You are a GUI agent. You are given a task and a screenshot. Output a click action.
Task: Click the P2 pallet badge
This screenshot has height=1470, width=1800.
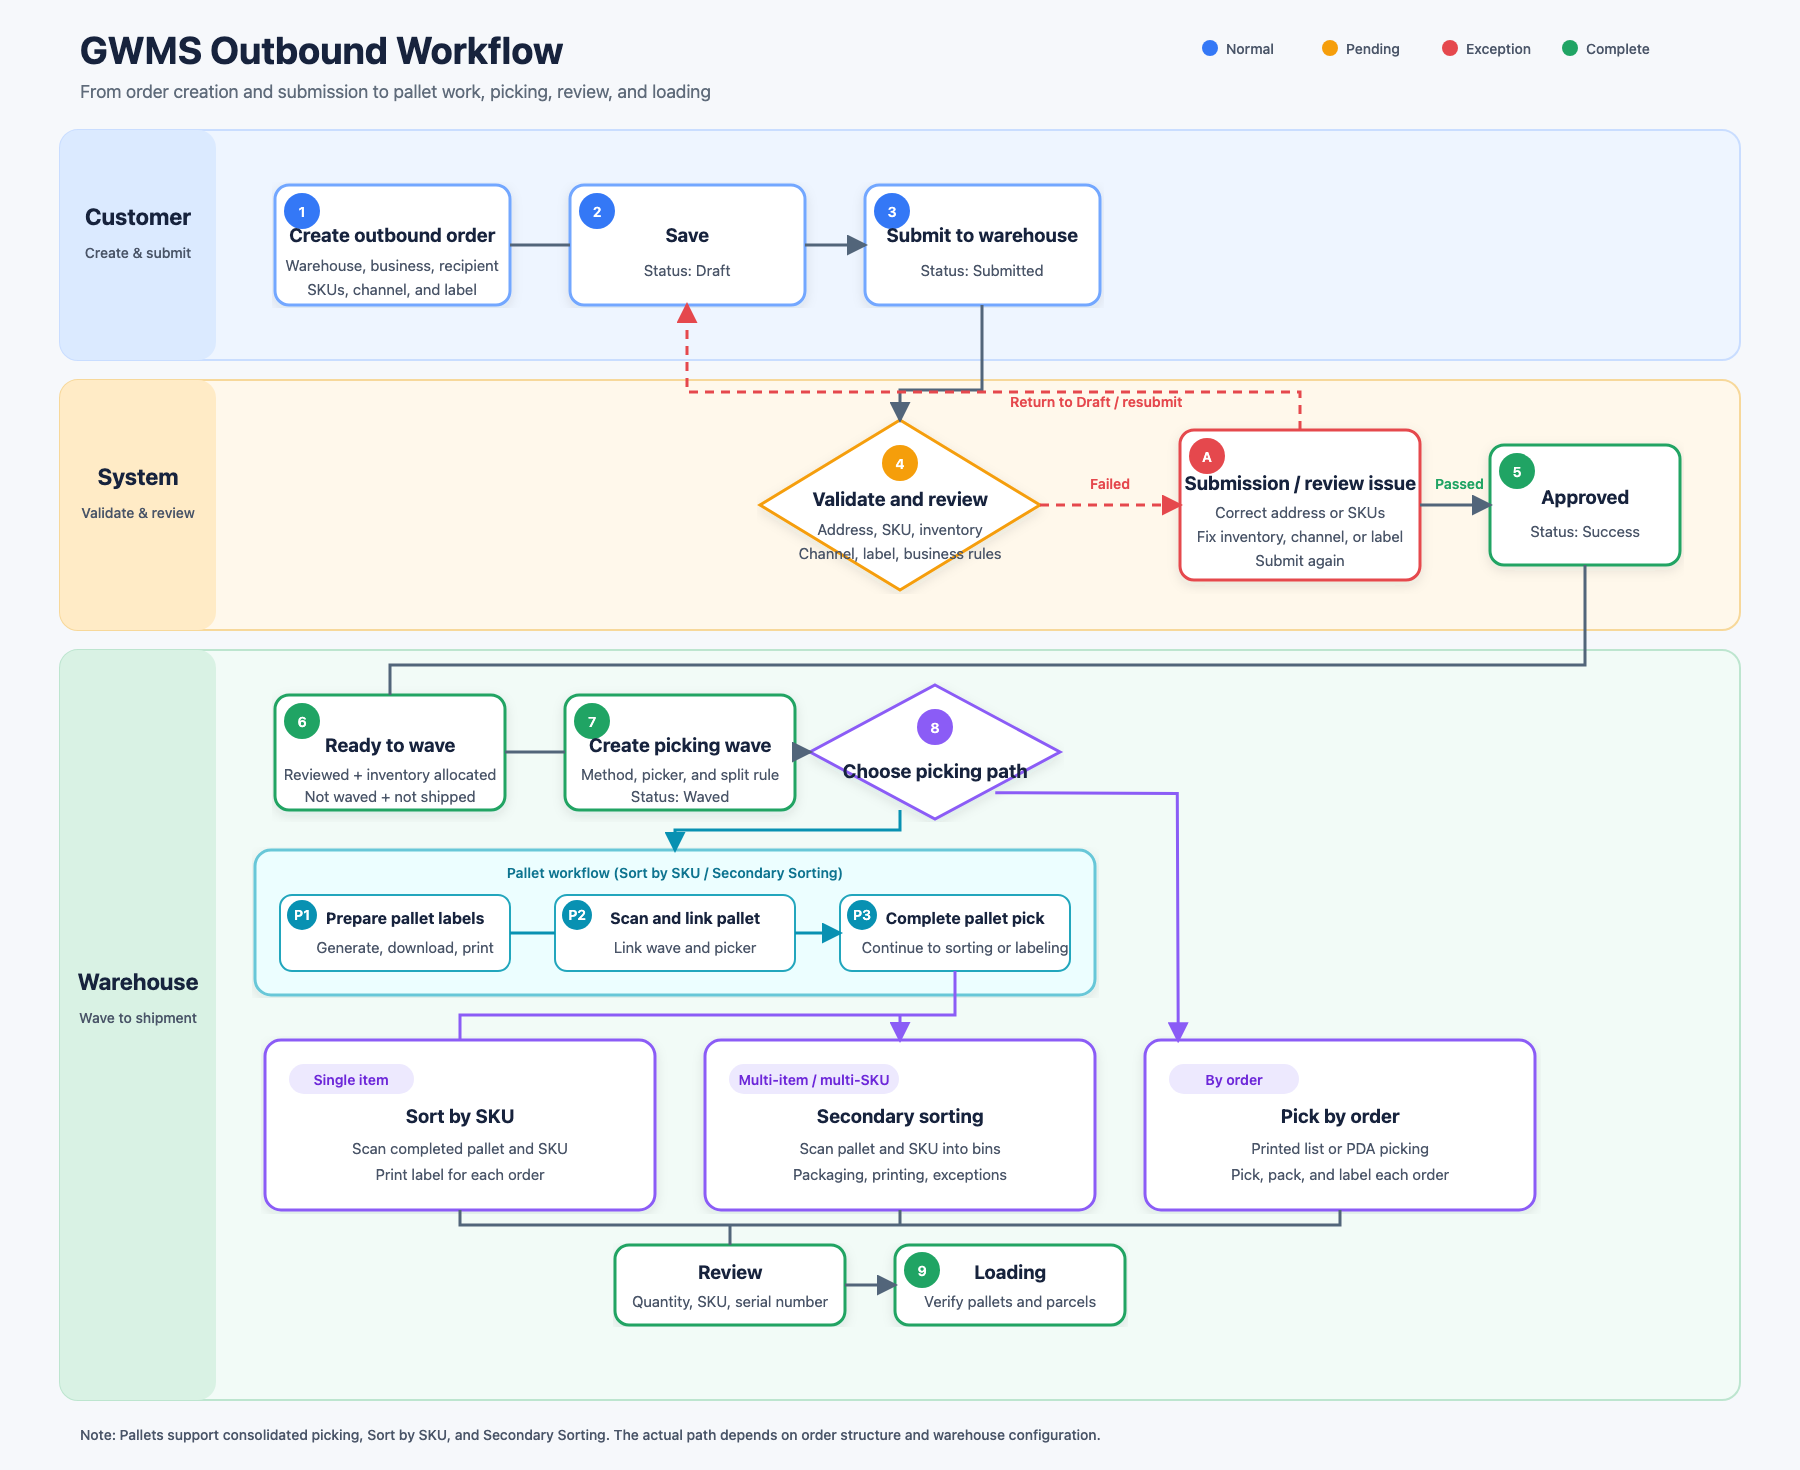point(577,915)
